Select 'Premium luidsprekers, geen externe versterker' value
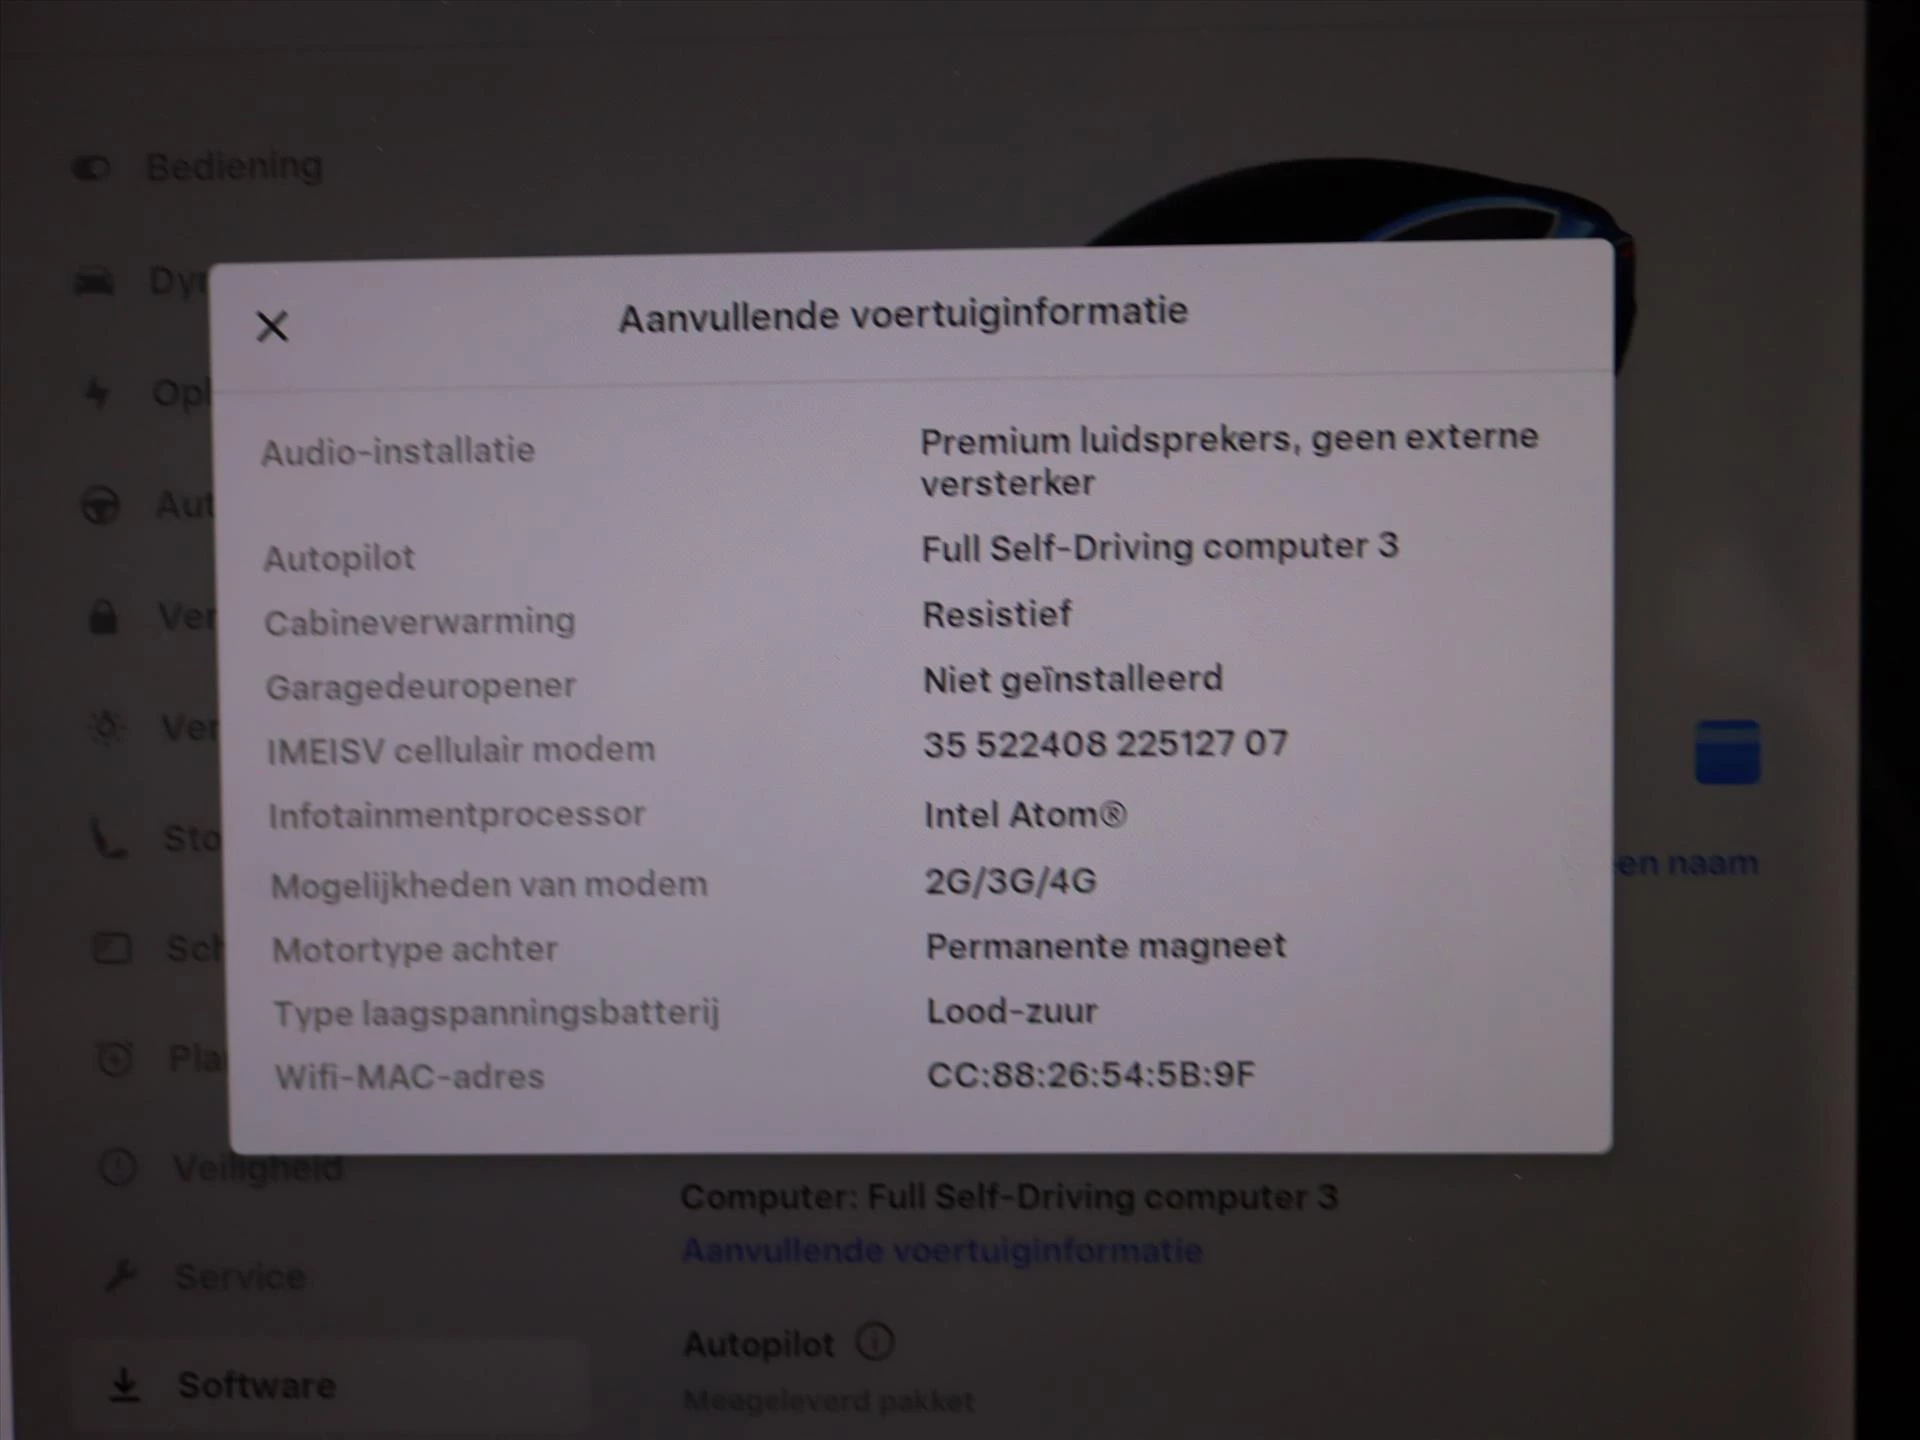Image resolution: width=1920 pixels, height=1440 pixels. 1229,461
